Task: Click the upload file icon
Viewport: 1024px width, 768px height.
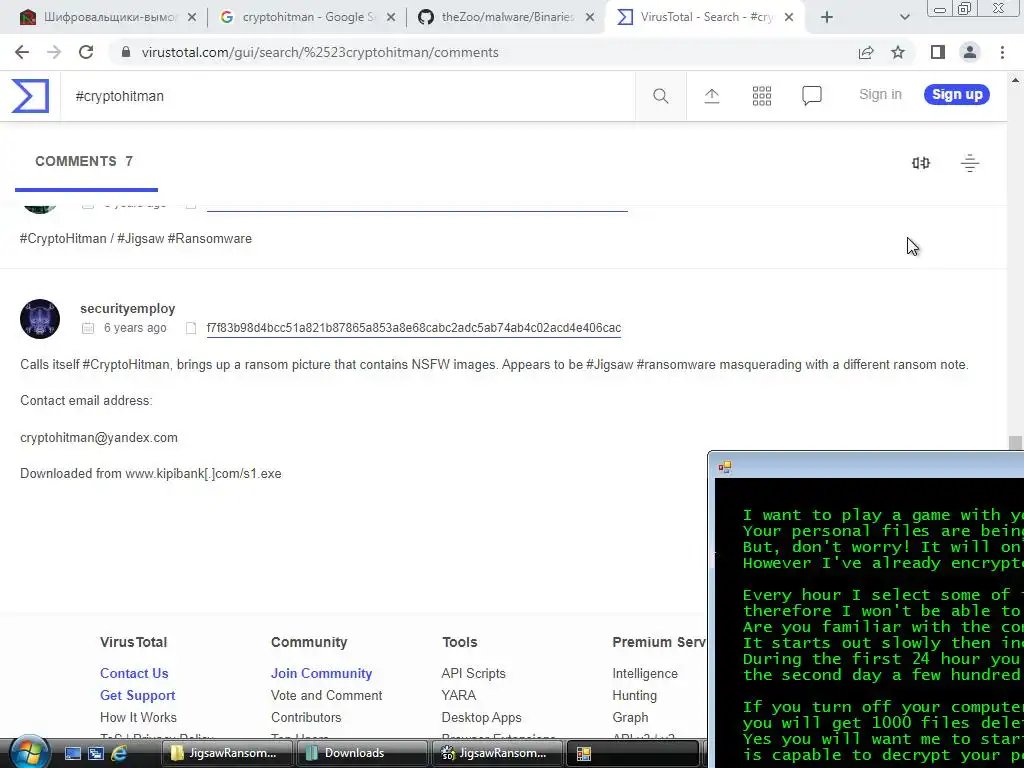Action: [712, 96]
